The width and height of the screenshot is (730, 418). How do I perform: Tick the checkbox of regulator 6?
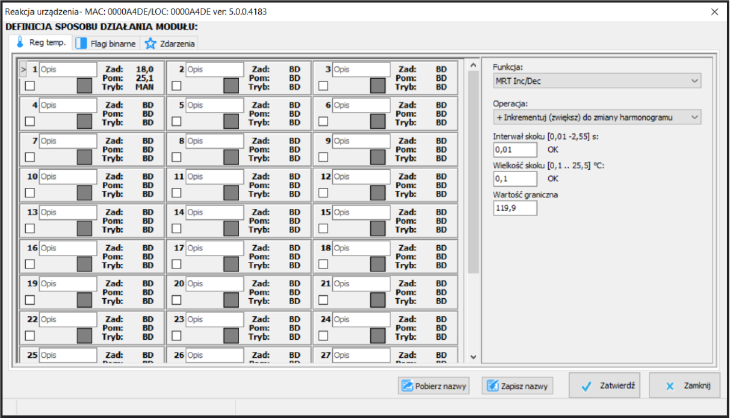[323, 121]
